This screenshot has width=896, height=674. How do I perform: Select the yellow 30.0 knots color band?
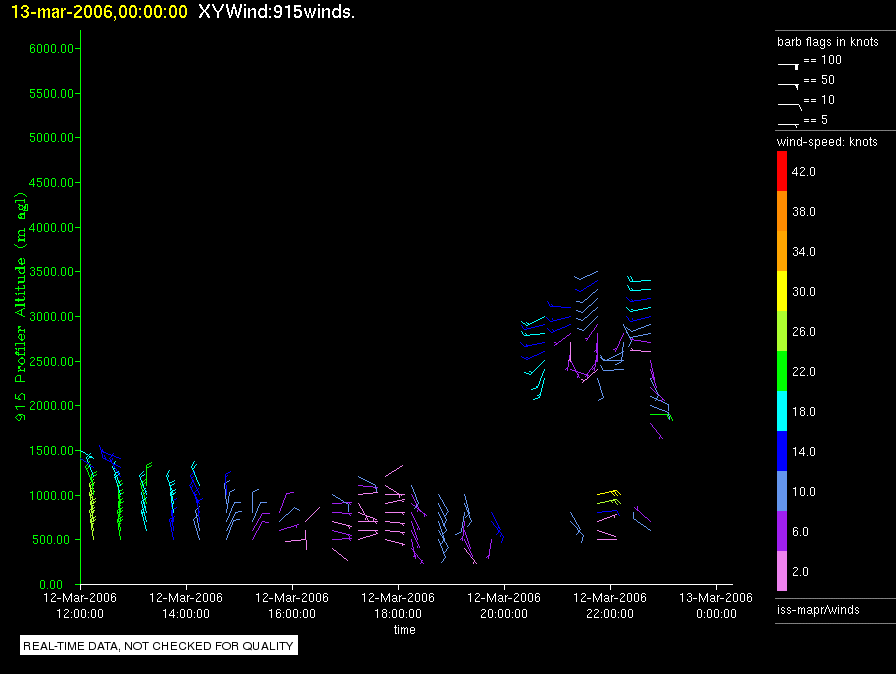click(x=782, y=291)
